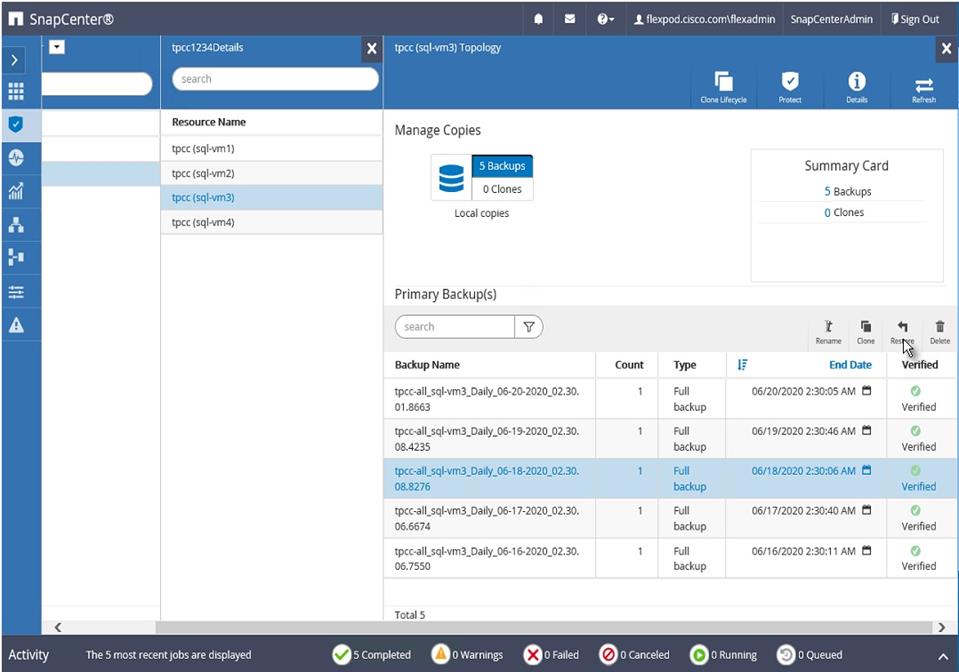Click calendar icon for 06/20/2020 backup
Viewport: 959px width, 672px height.
[866, 391]
